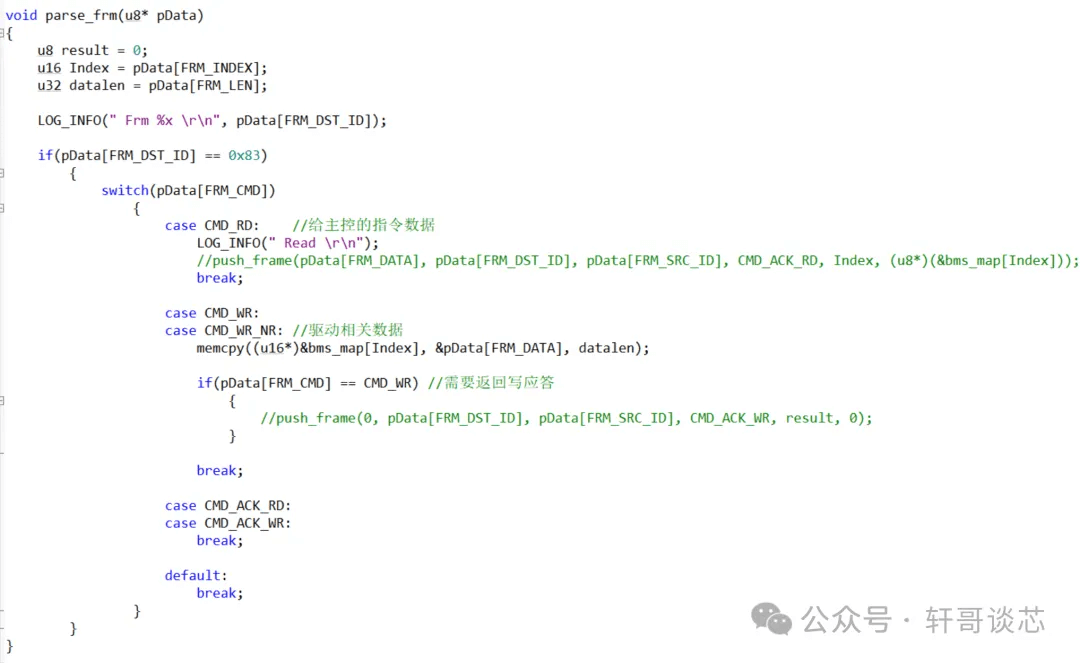Click the default case label

point(196,575)
